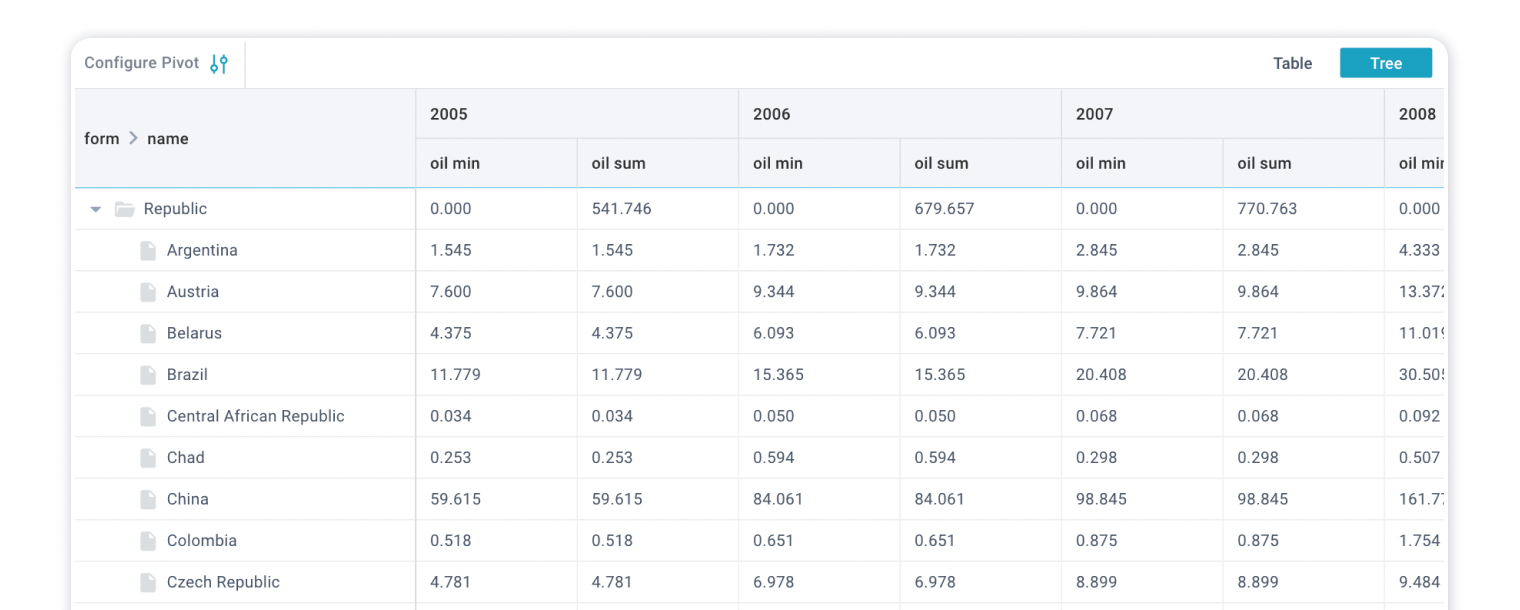Image resolution: width=1520 pixels, height=610 pixels.
Task: Open the Configure Pivot sliders icon
Action: [219, 63]
